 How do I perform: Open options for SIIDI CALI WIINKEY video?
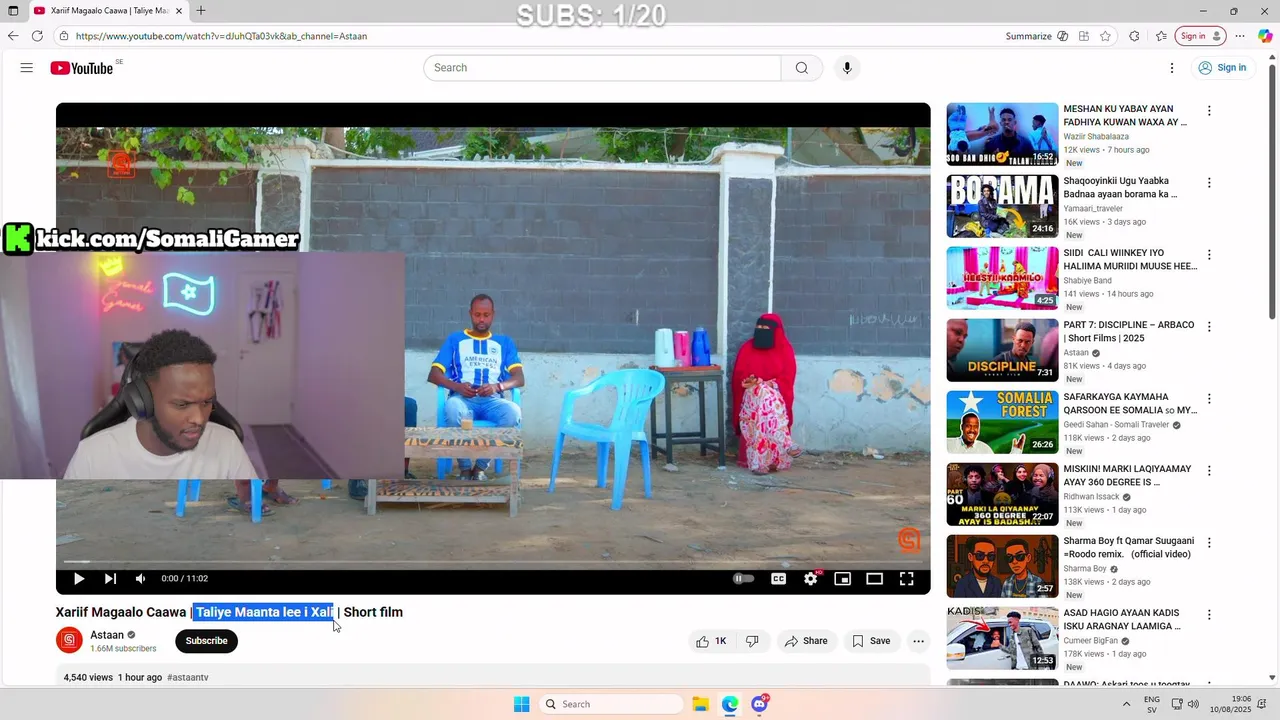[1209, 255]
